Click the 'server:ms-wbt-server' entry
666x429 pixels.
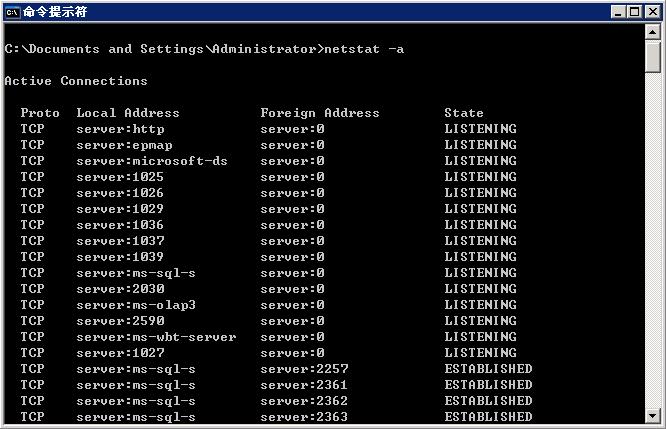pyautogui.click(x=156, y=337)
